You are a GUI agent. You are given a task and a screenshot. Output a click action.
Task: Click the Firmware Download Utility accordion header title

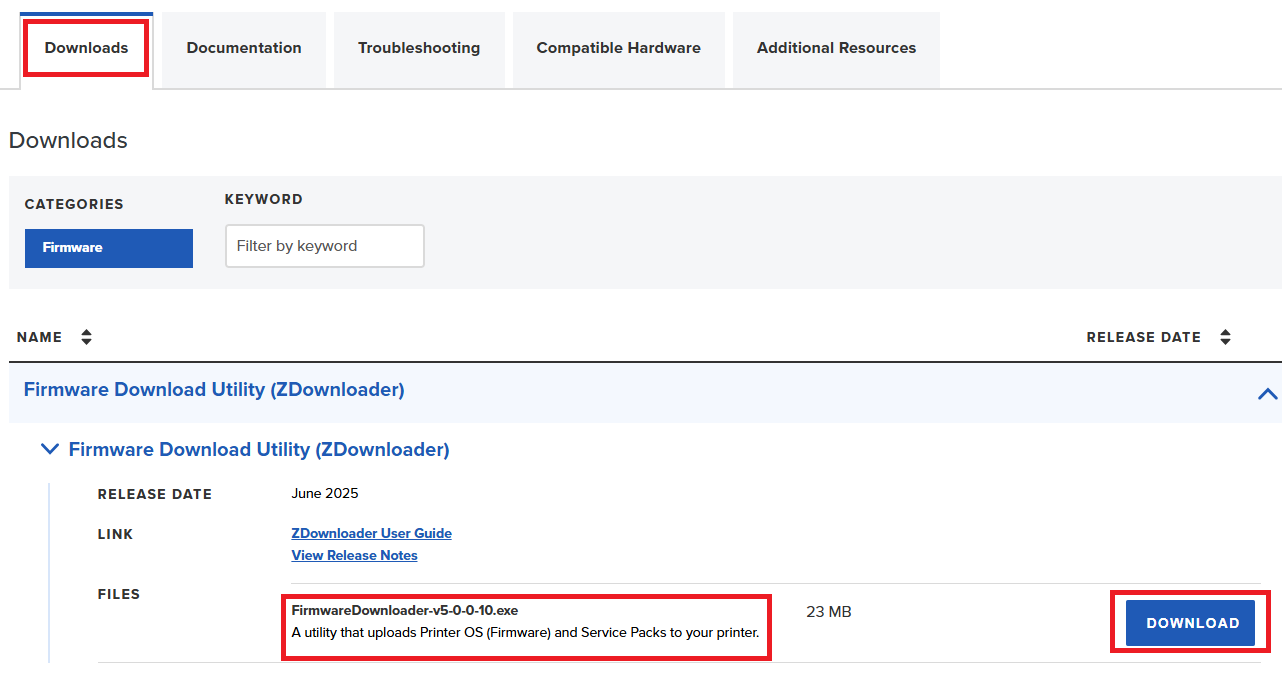pyautogui.click(x=214, y=390)
